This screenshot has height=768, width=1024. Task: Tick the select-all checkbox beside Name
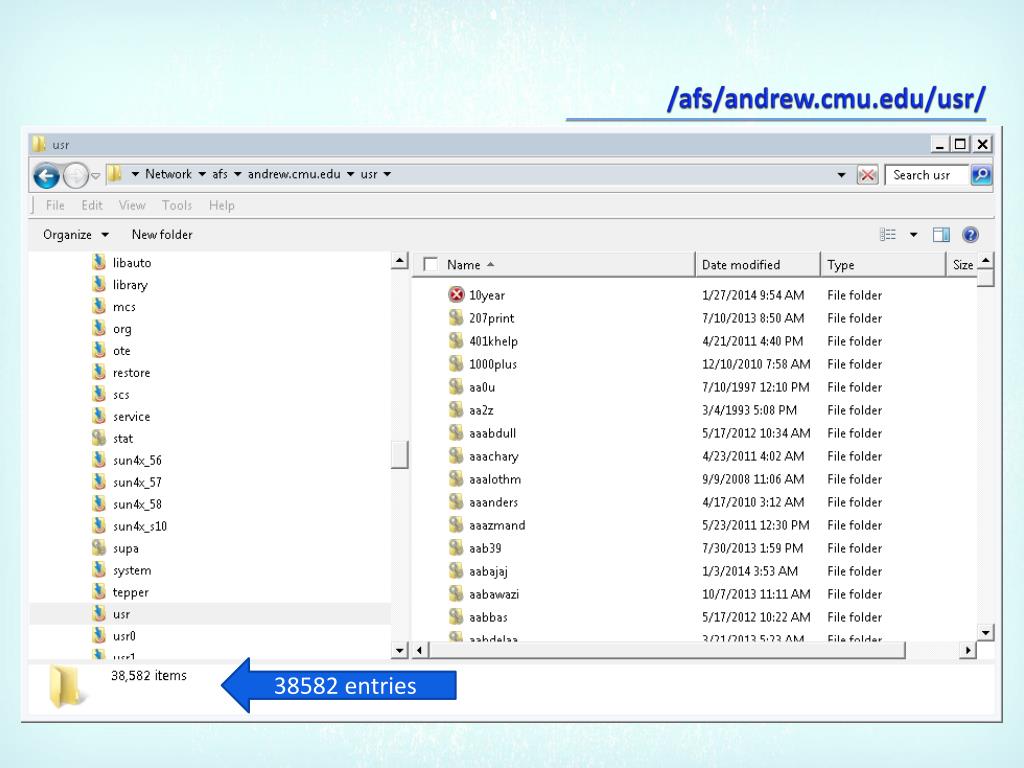tap(430, 264)
